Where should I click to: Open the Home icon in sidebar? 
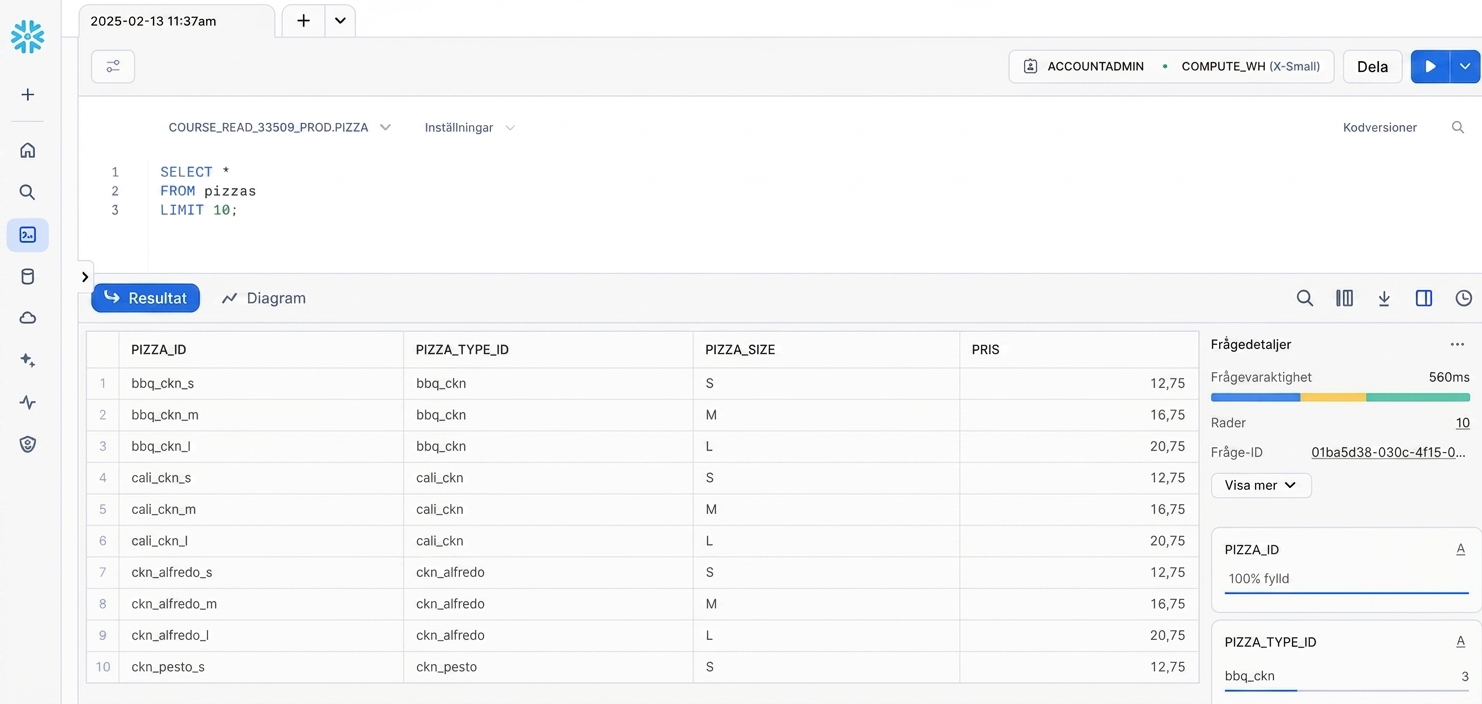click(x=28, y=150)
